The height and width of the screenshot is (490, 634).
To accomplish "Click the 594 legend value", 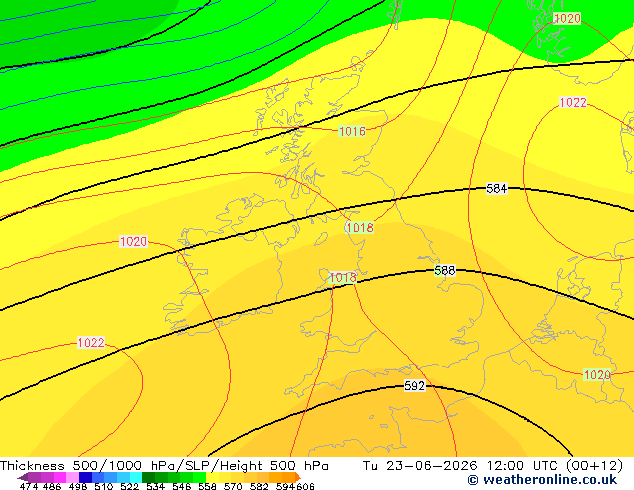I will click(285, 486).
